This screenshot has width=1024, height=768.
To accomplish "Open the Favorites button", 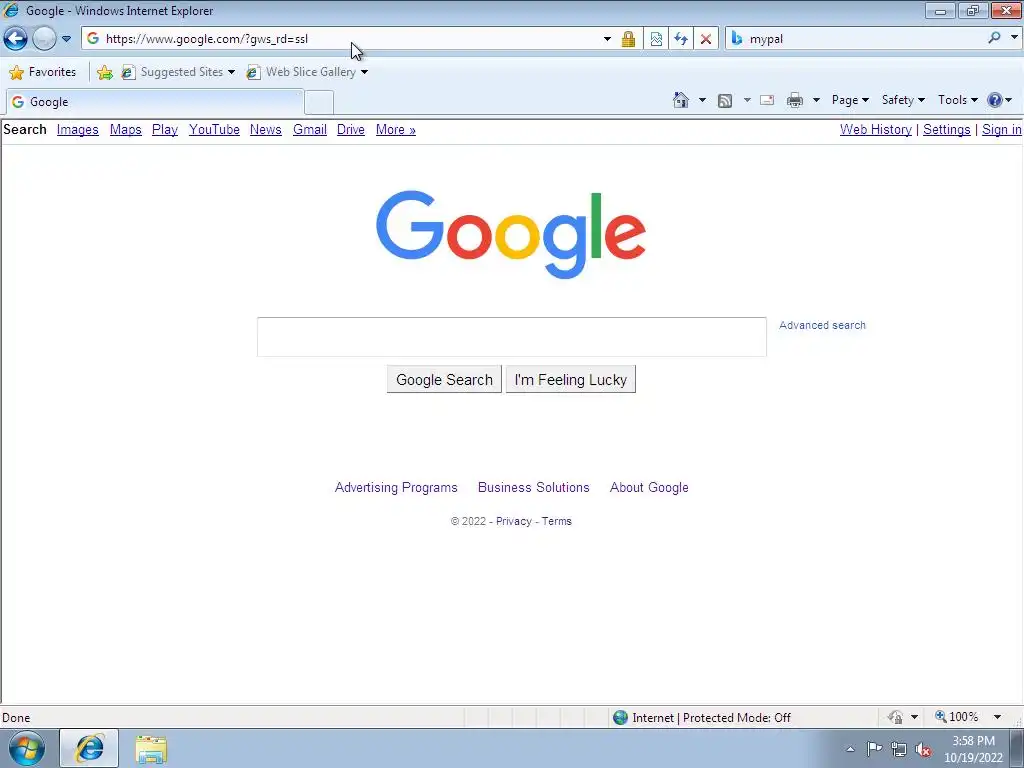I will pos(43,72).
